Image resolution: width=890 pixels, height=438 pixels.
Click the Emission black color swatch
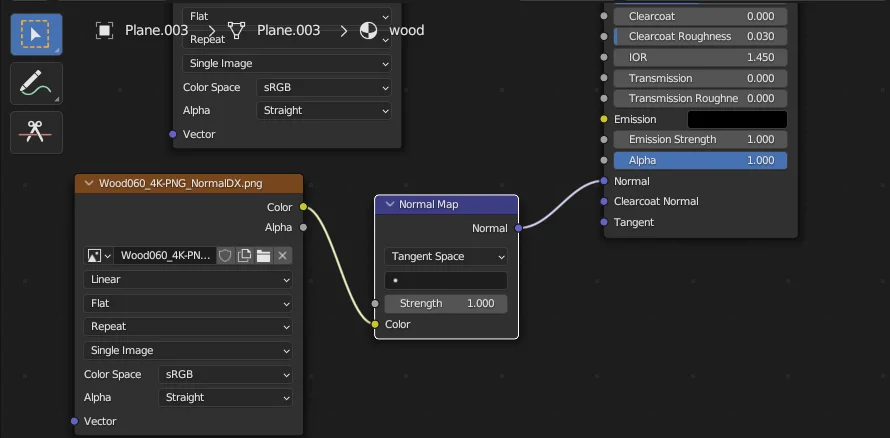[x=737, y=119]
